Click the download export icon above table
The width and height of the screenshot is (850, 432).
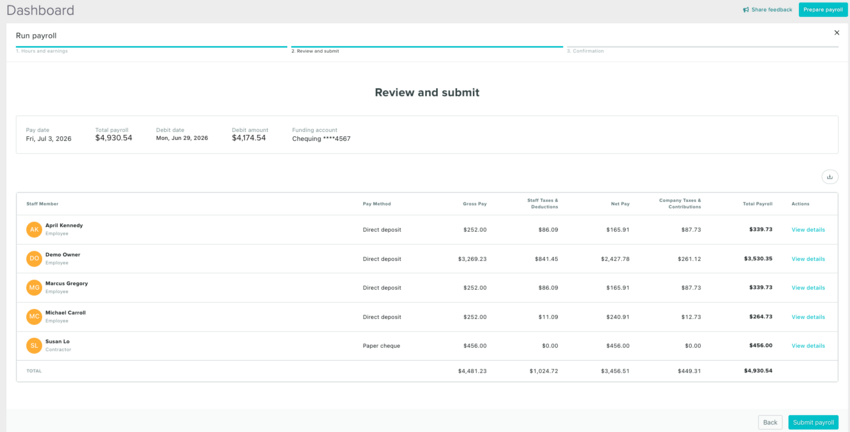(829, 177)
